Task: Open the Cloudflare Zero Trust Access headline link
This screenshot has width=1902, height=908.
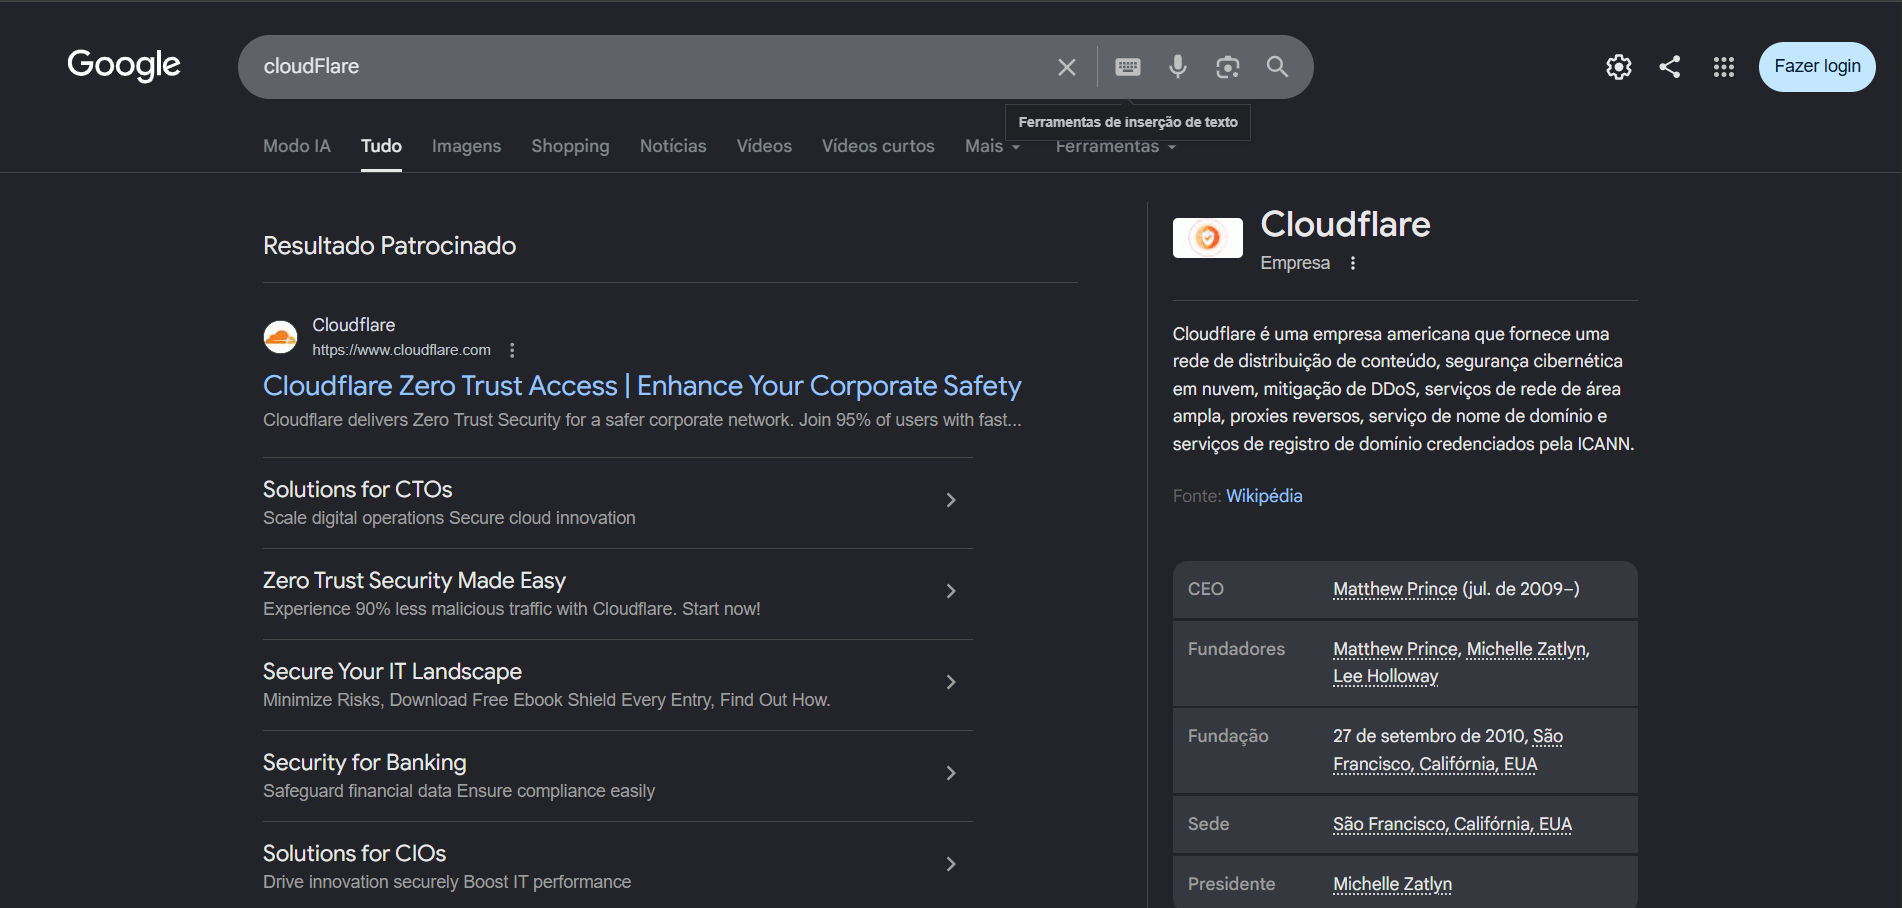Action: [x=642, y=386]
